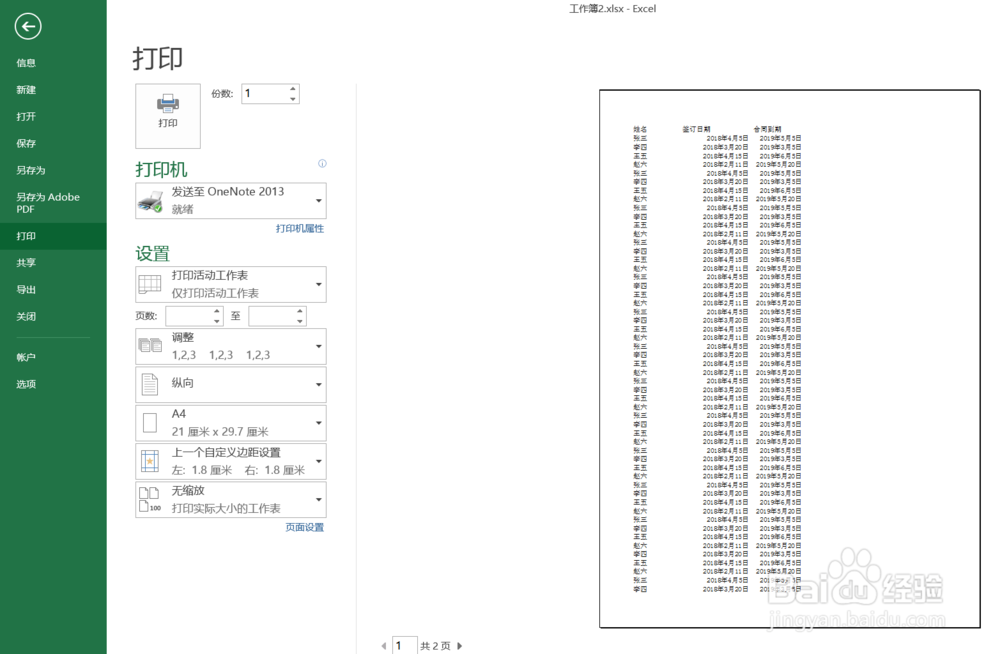Click the copies number input field
This screenshot has width=1000, height=654.
click(x=265, y=94)
